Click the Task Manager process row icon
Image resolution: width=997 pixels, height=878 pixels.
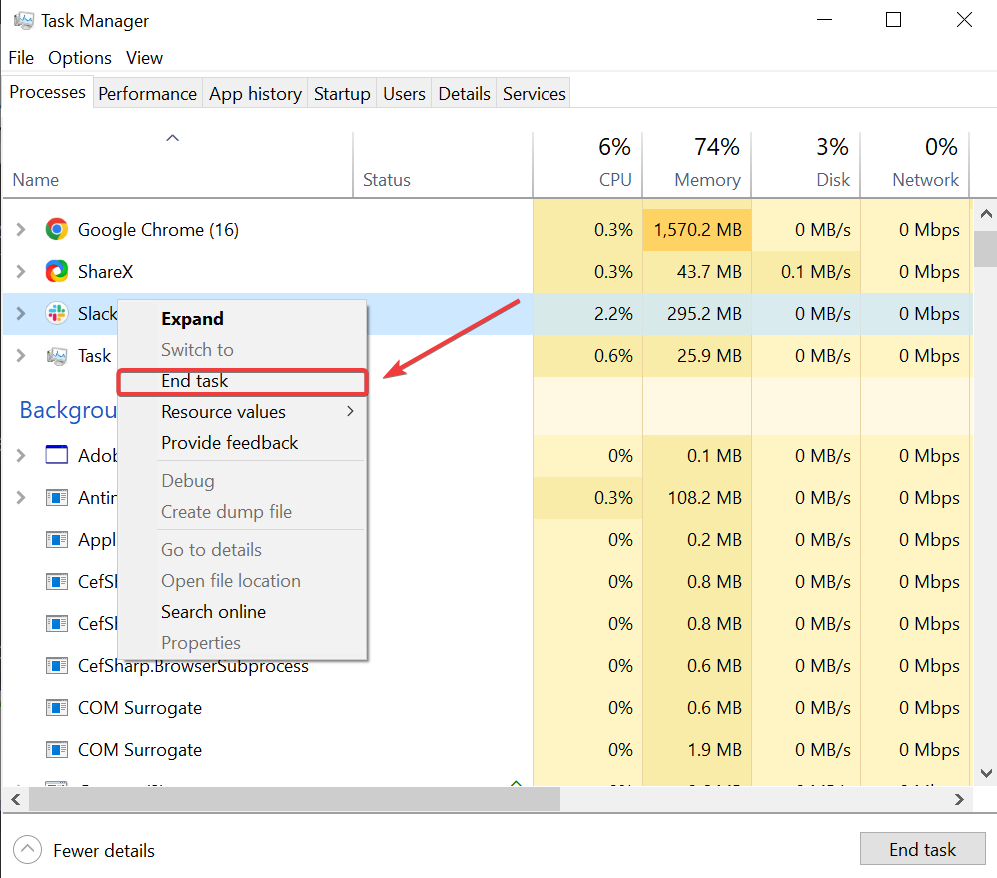[57, 356]
